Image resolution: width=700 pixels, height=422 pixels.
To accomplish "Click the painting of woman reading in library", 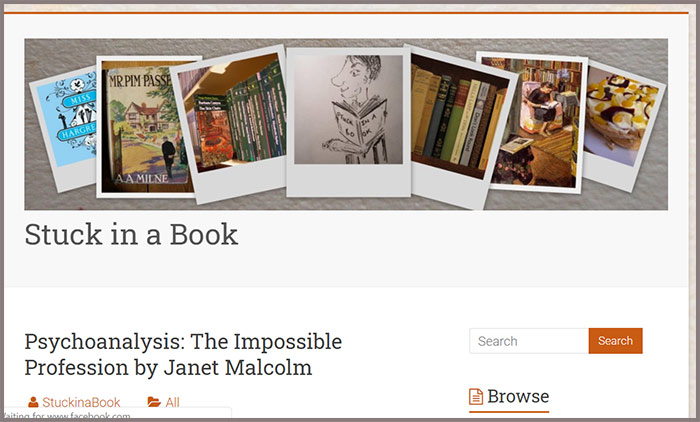I will tap(532, 121).
